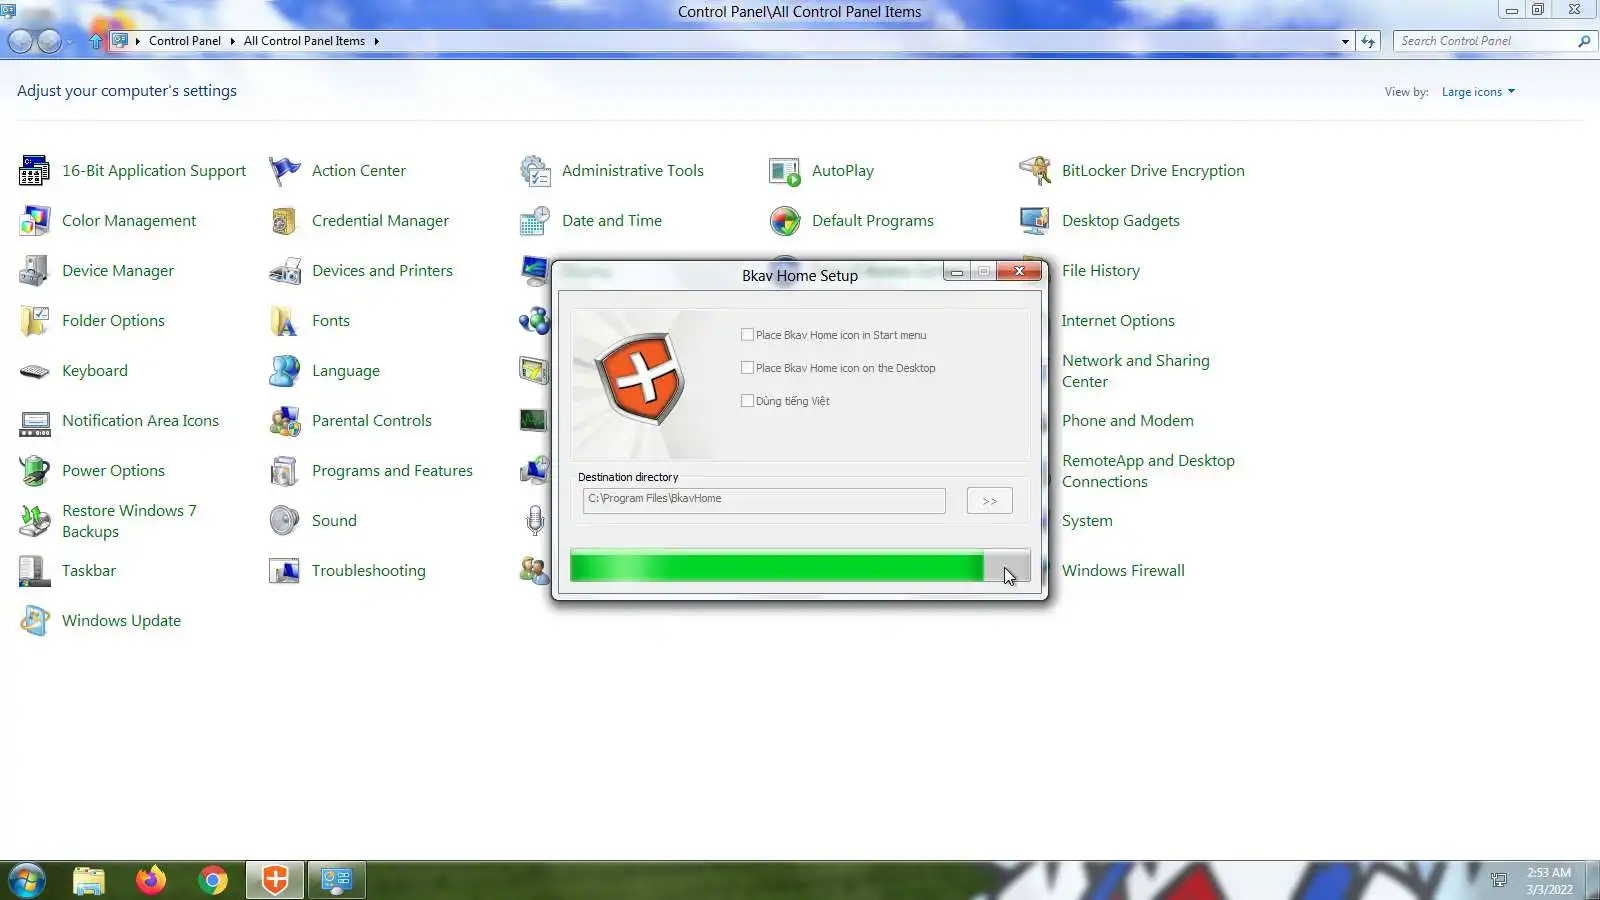The width and height of the screenshot is (1600, 900).
Task: Open the Windows Start button
Action: (27, 880)
